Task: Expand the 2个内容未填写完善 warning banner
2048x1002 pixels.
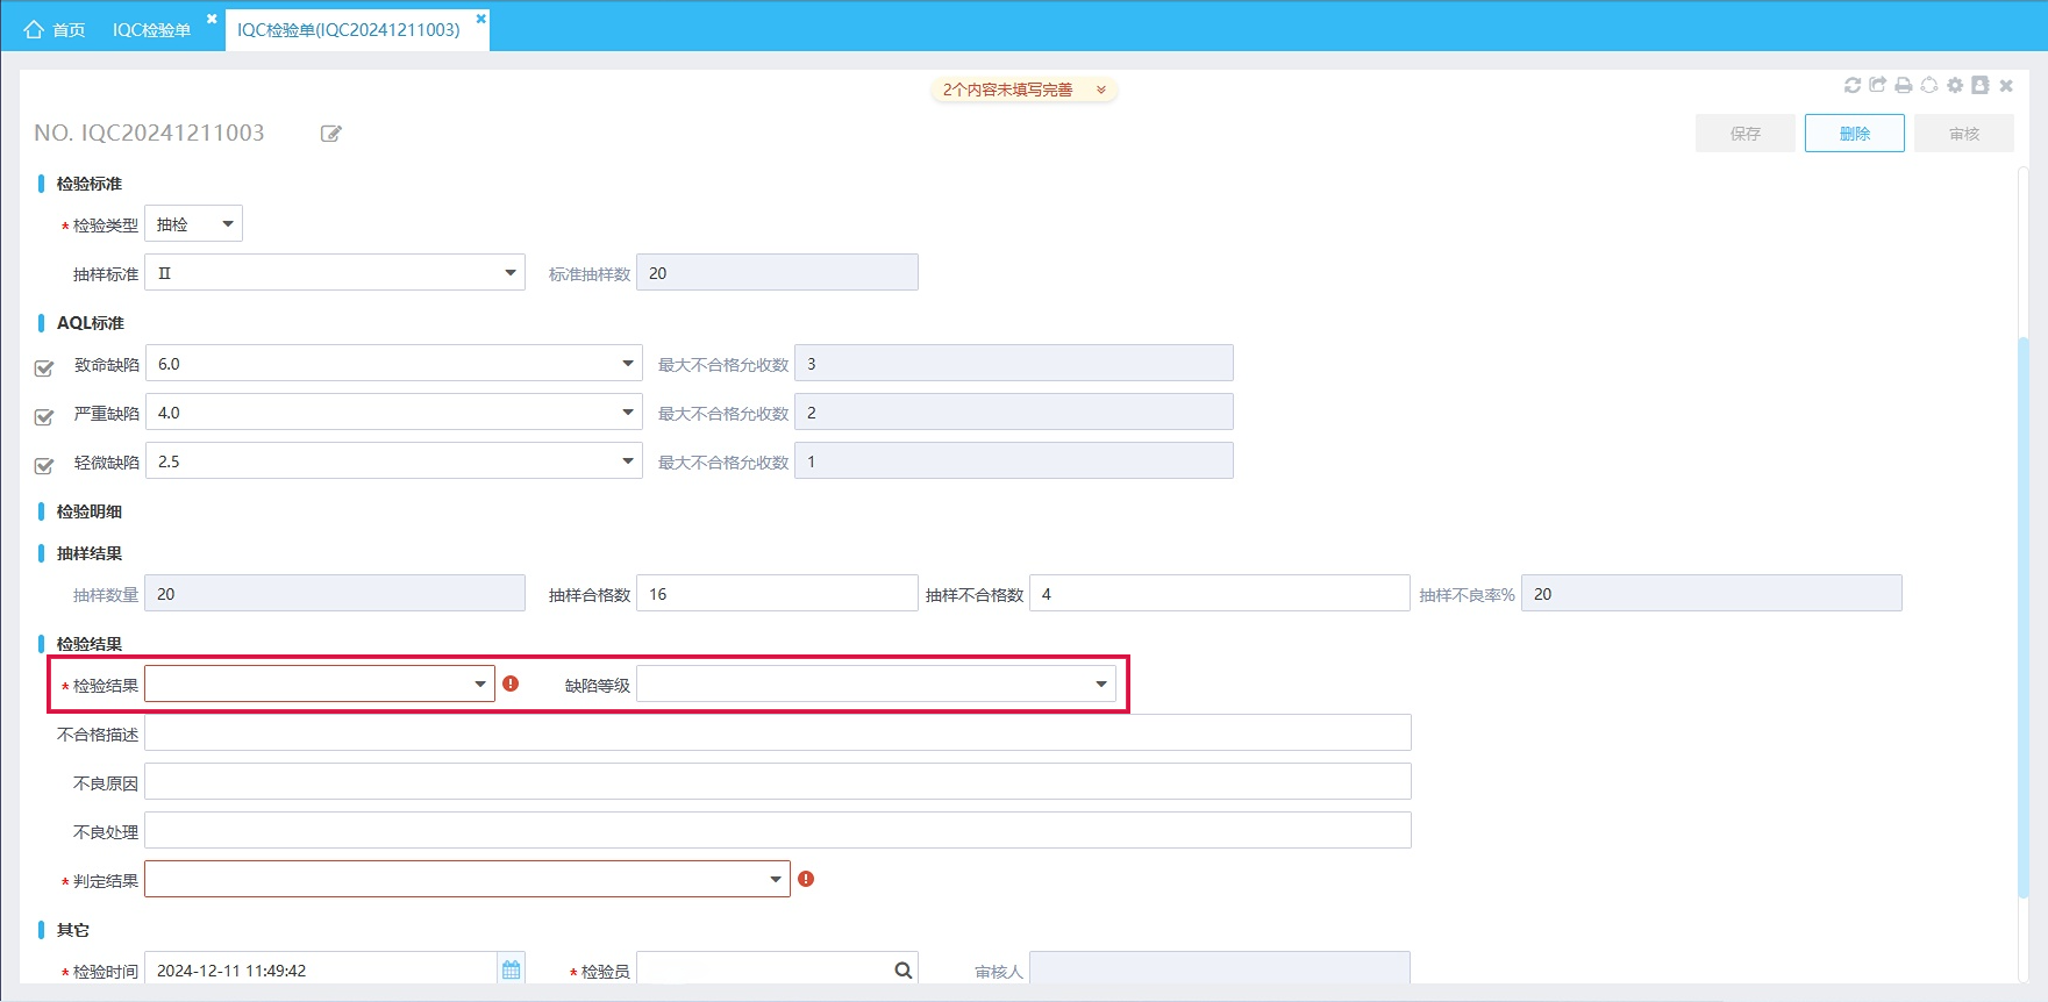Action: point(1024,90)
